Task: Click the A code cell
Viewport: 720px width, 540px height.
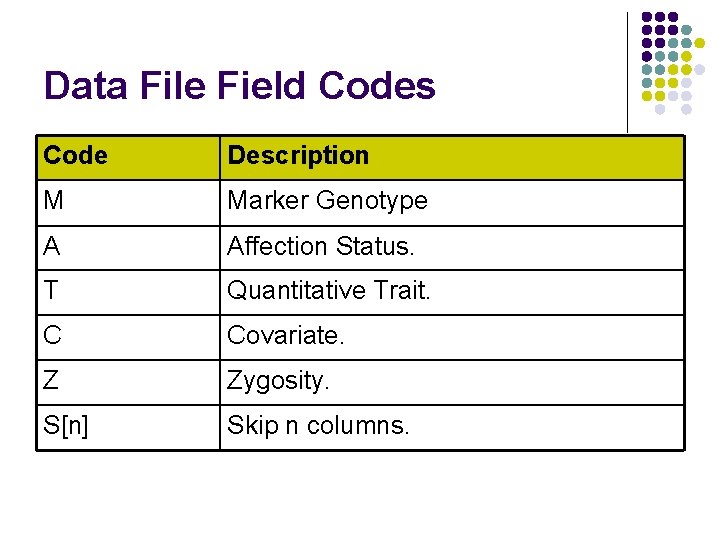Action: tap(128, 248)
